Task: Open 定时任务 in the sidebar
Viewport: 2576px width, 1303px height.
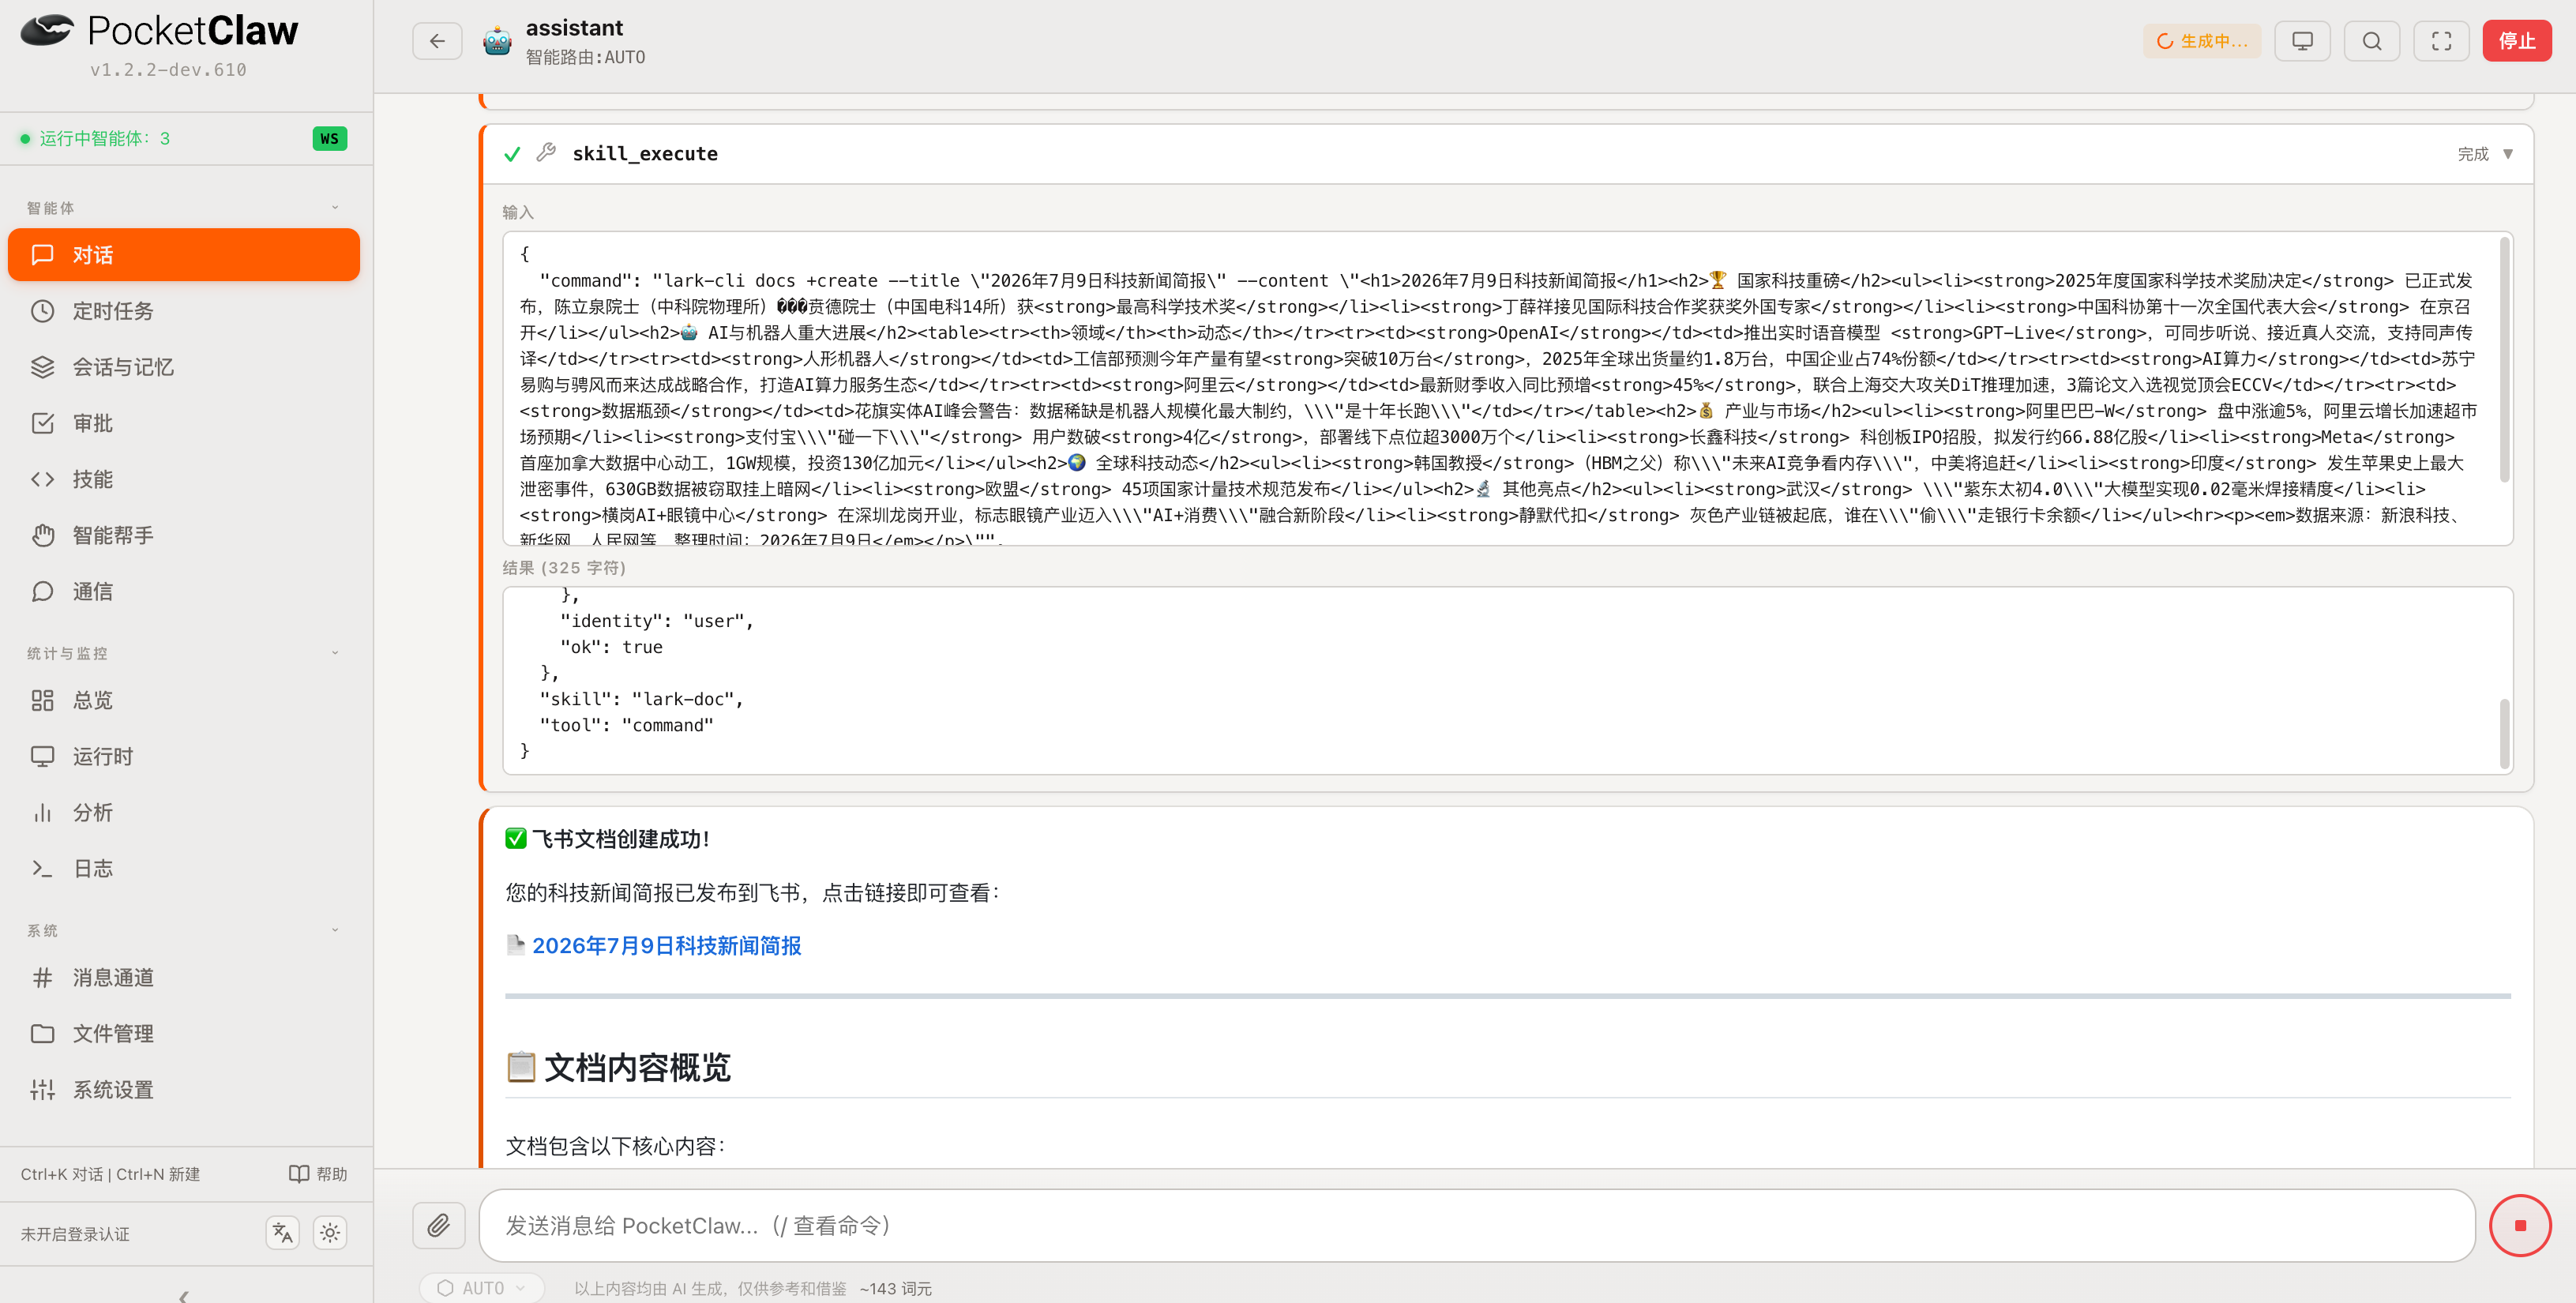Action: (x=184, y=311)
